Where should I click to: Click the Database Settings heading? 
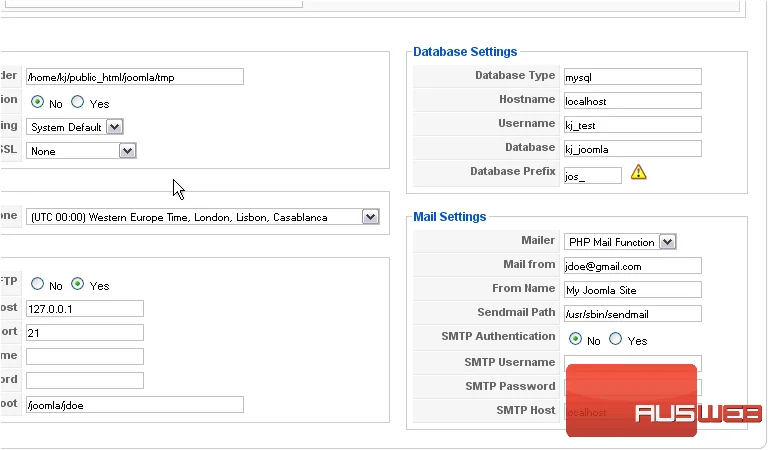coord(465,51)
